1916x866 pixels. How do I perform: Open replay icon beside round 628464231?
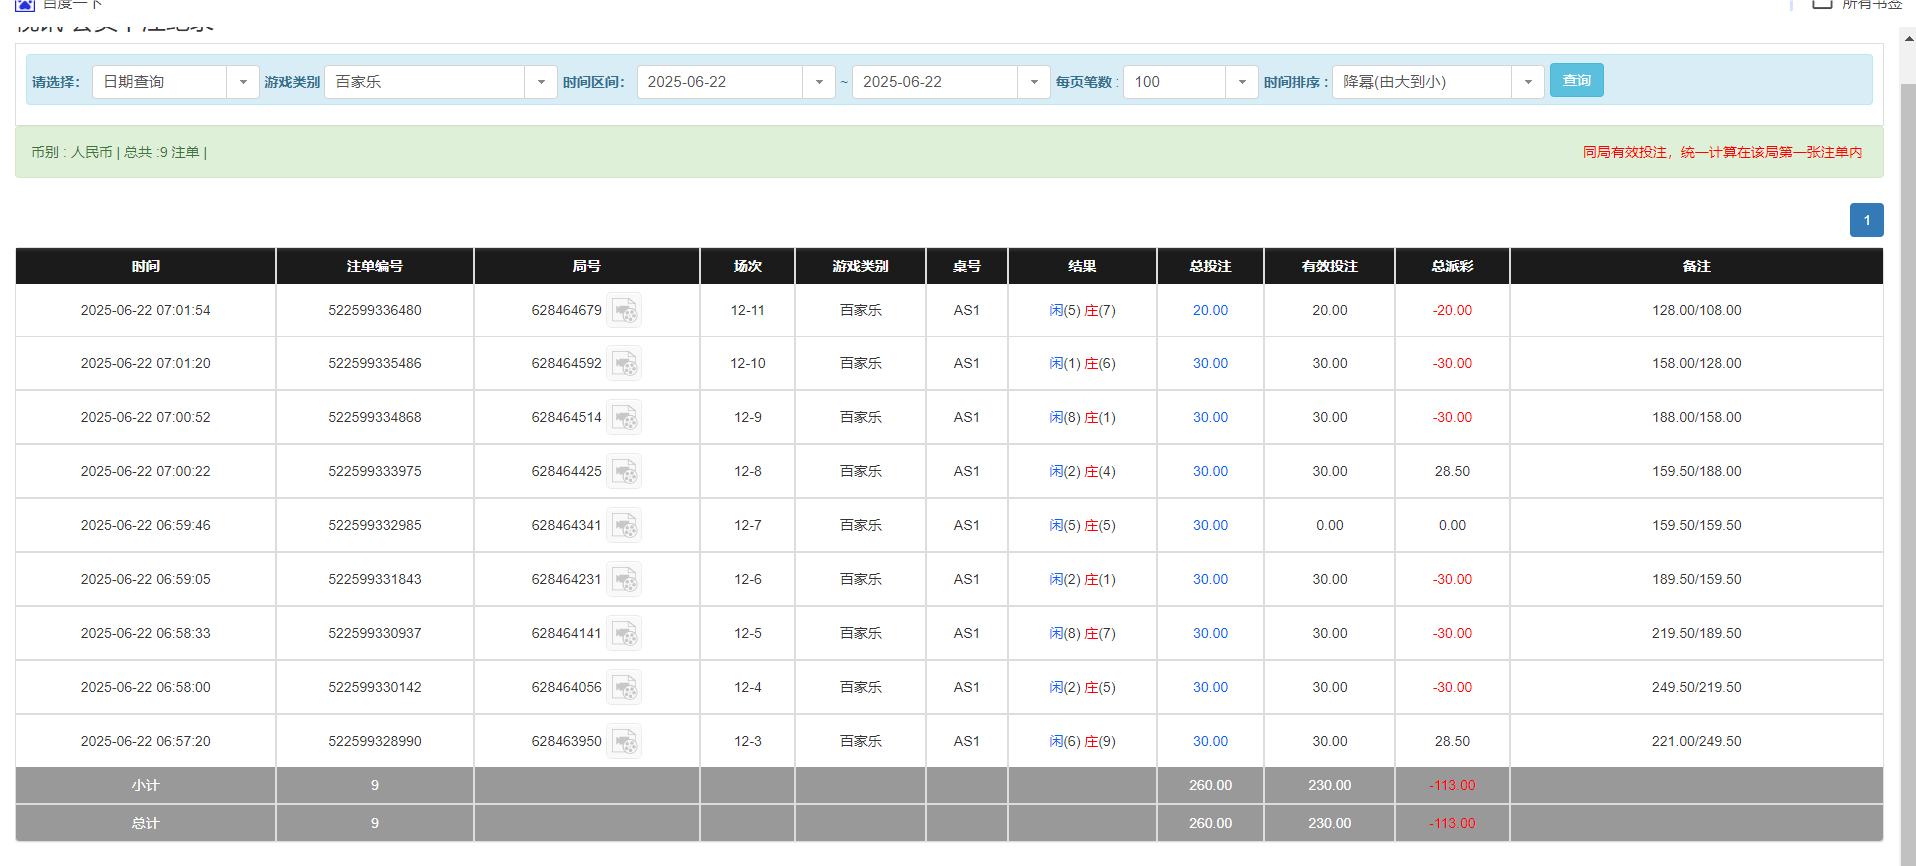pos(624,580)
